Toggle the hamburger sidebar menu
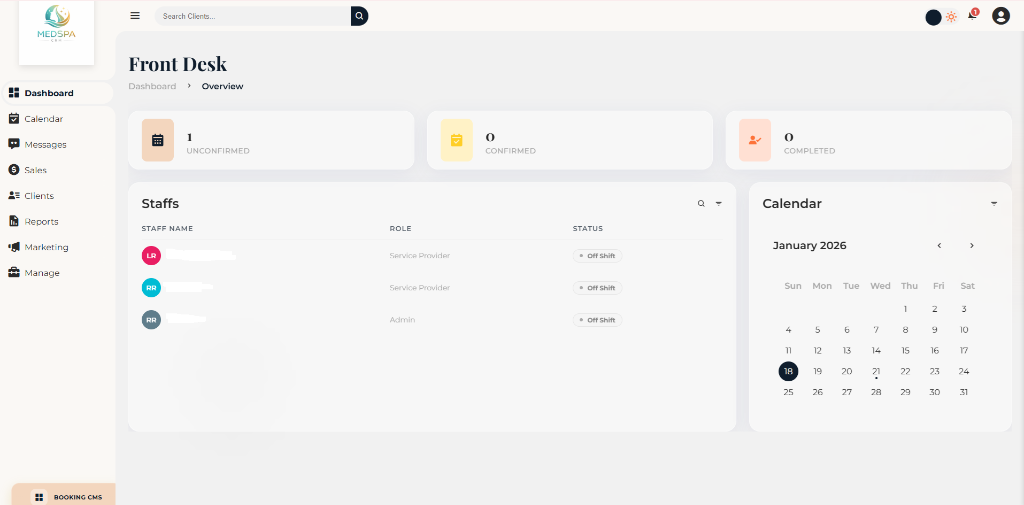This screenshot has height=505, width=1024. pyautogui.click(x=135, y=16)
